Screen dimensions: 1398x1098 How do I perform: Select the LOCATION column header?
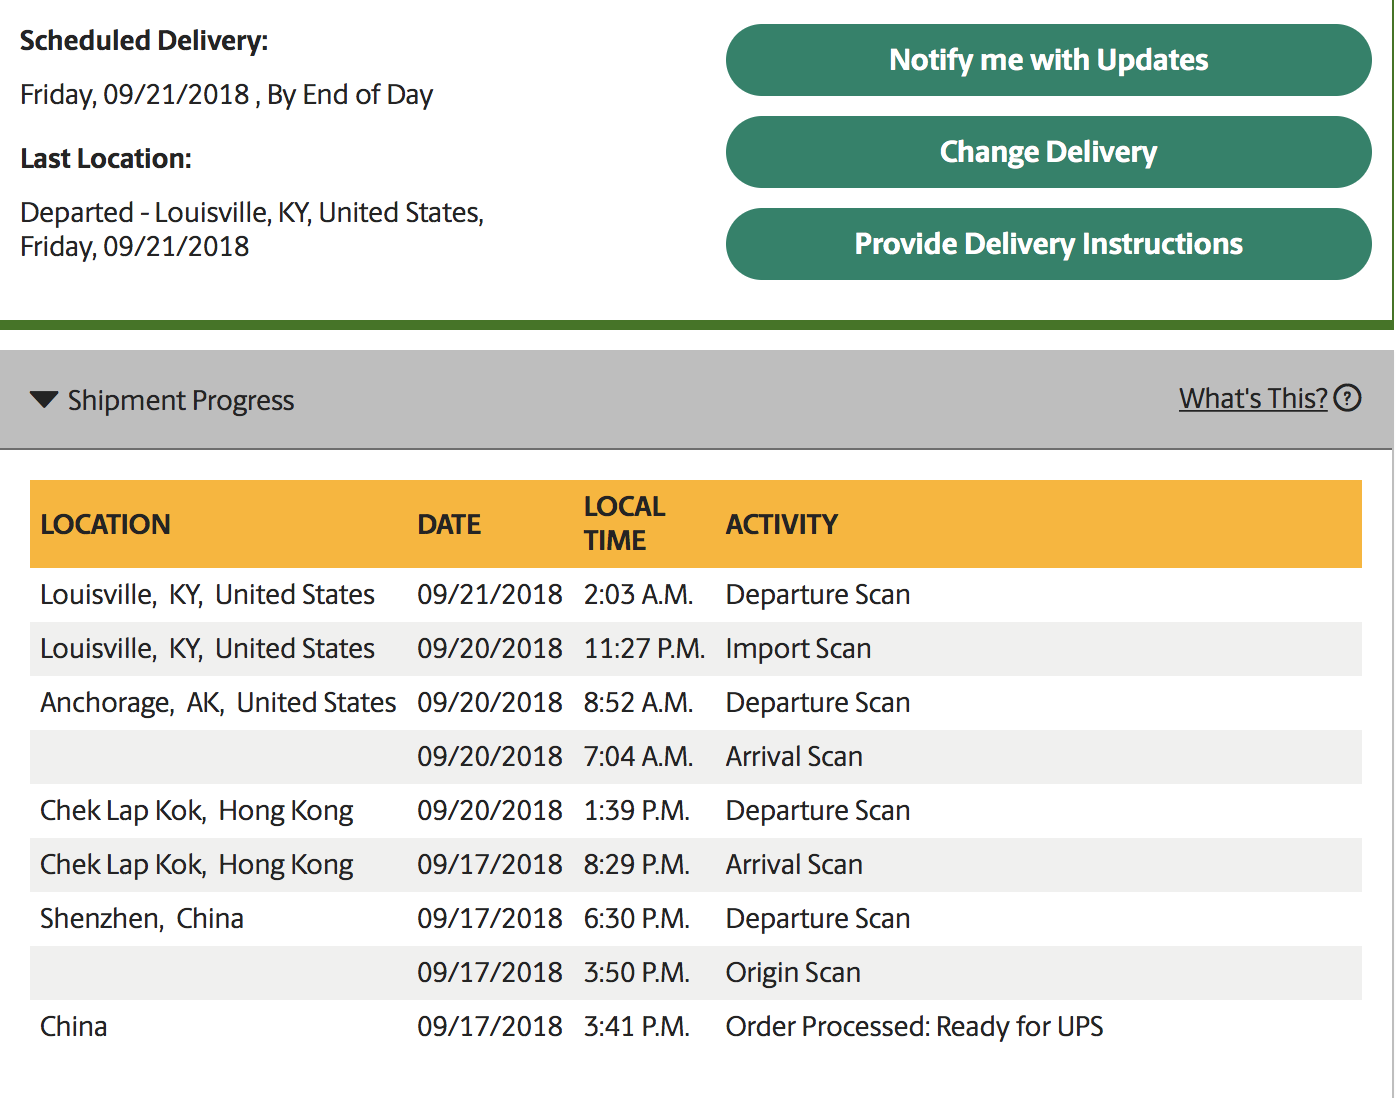(105, 524)
